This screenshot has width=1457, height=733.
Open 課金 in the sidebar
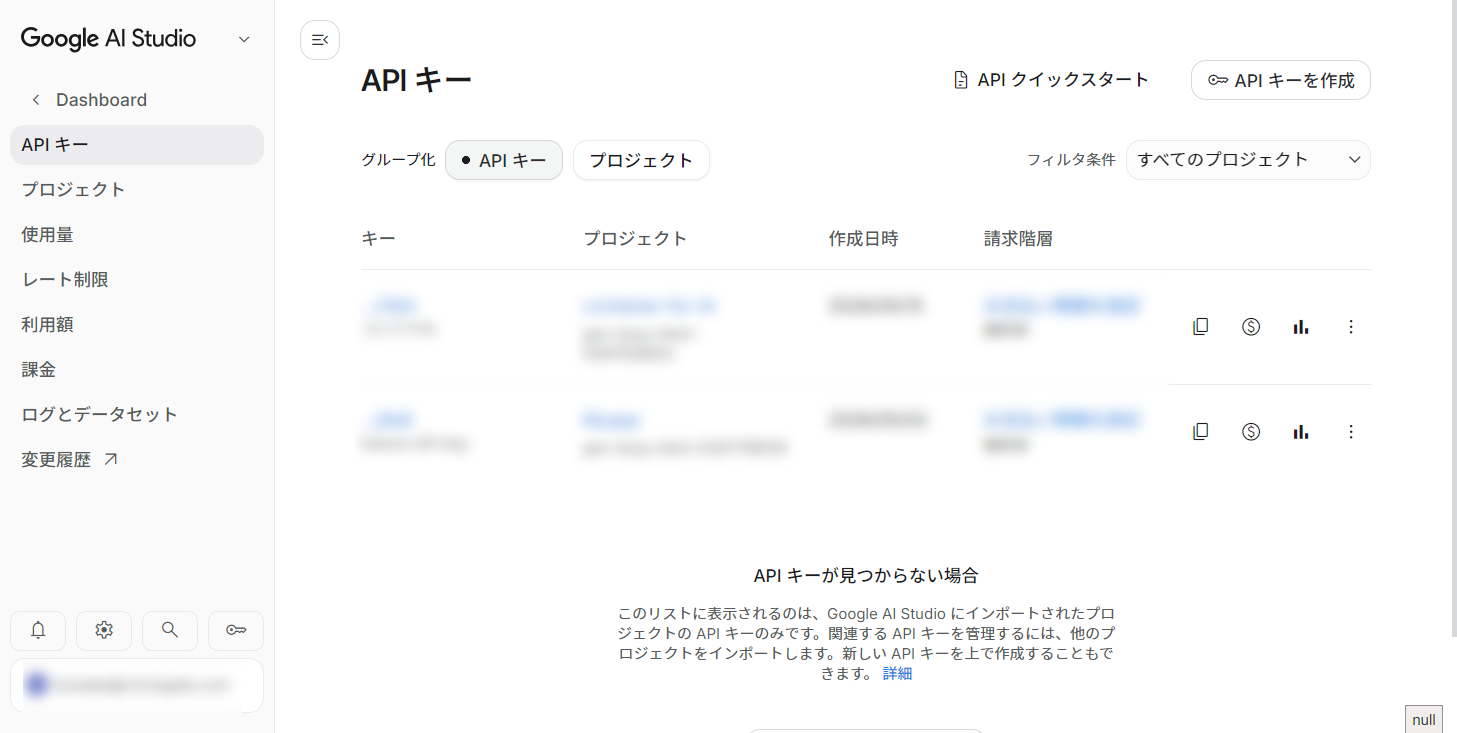click(x=137, y=370)
